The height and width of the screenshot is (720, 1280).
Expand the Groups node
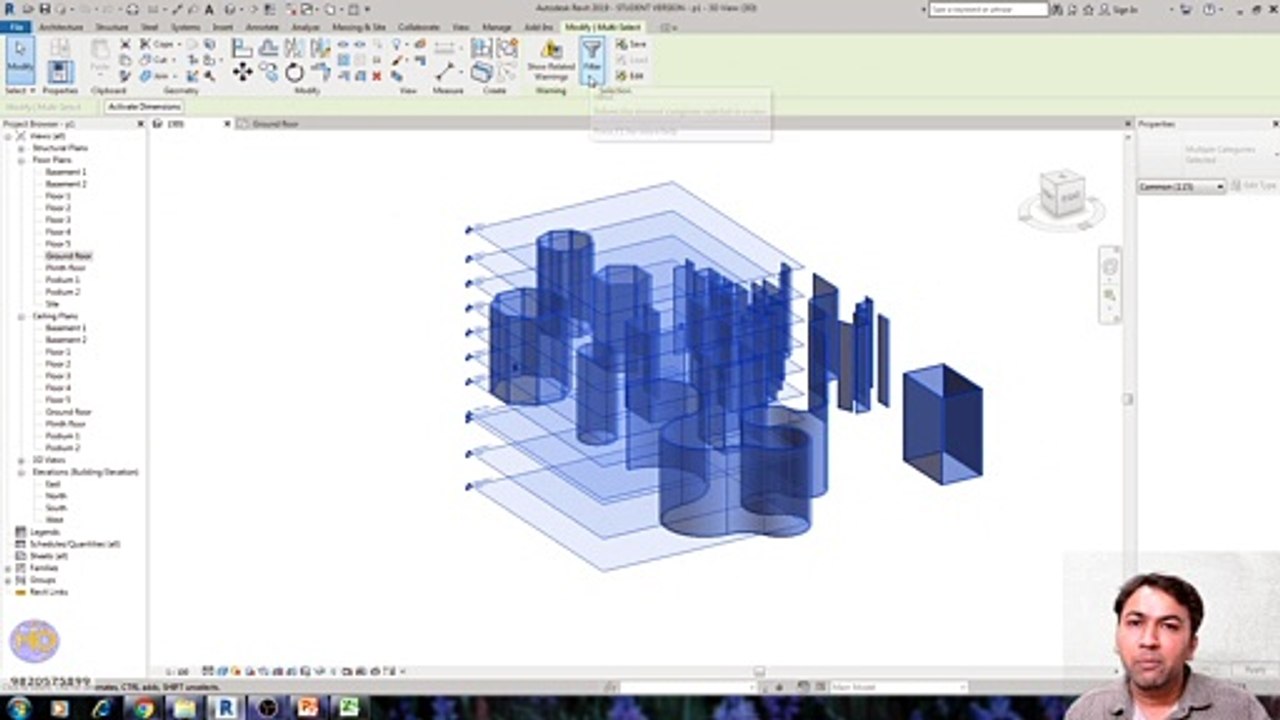pos(8,580)
